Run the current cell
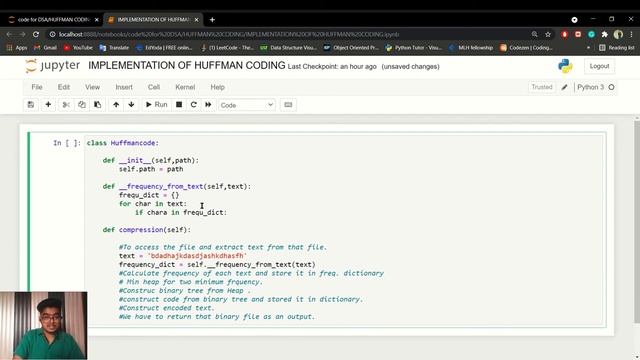The width and height of the screenshot is (640, 360). click(x=157, y=105)
